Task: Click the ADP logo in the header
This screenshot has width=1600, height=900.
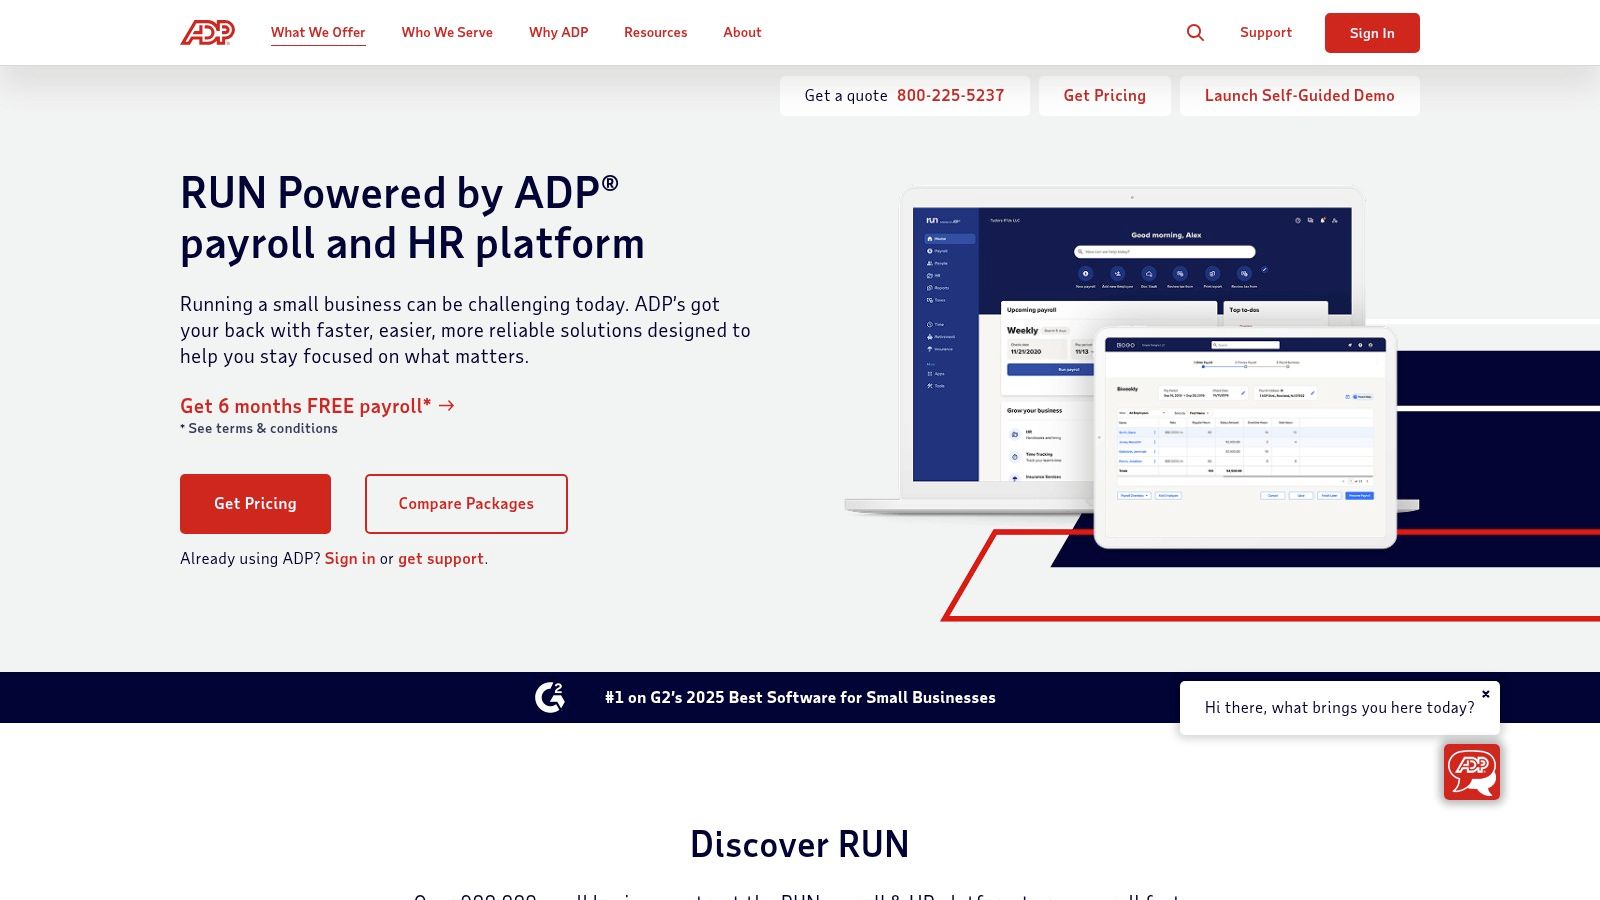Action: coord(206,32)
